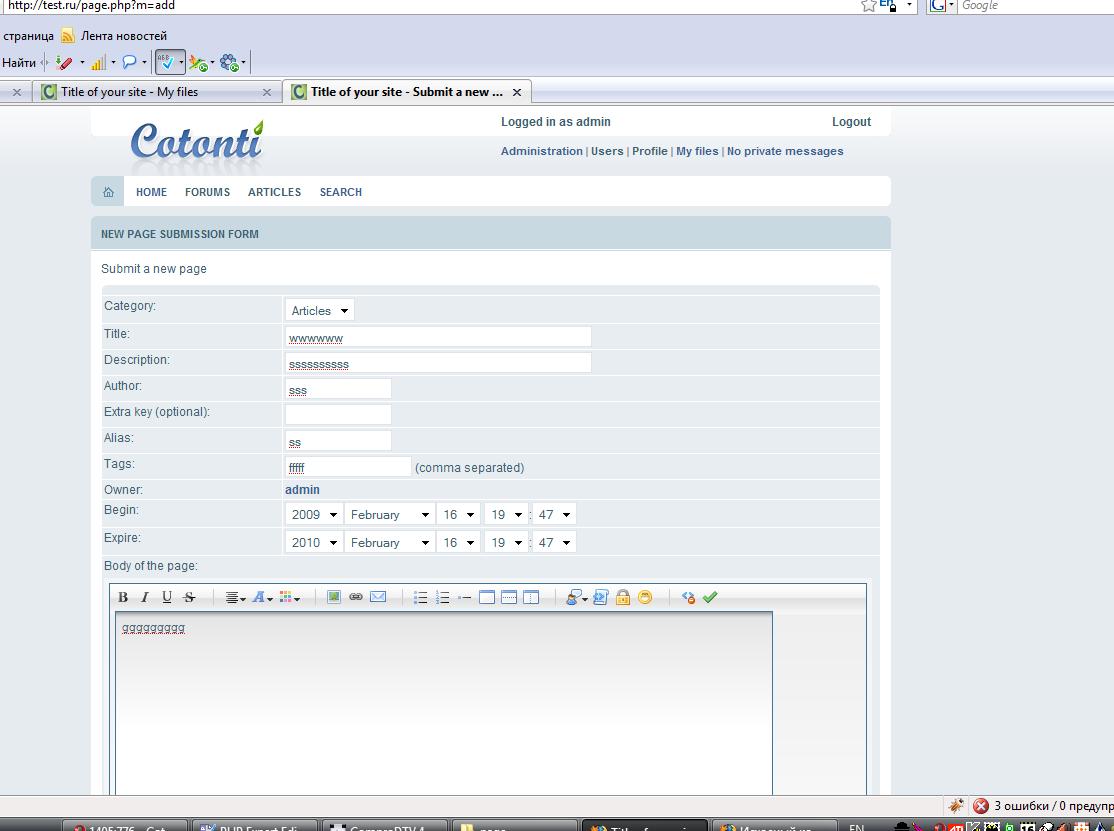Insert a hyperlink with the link icon

356,597
